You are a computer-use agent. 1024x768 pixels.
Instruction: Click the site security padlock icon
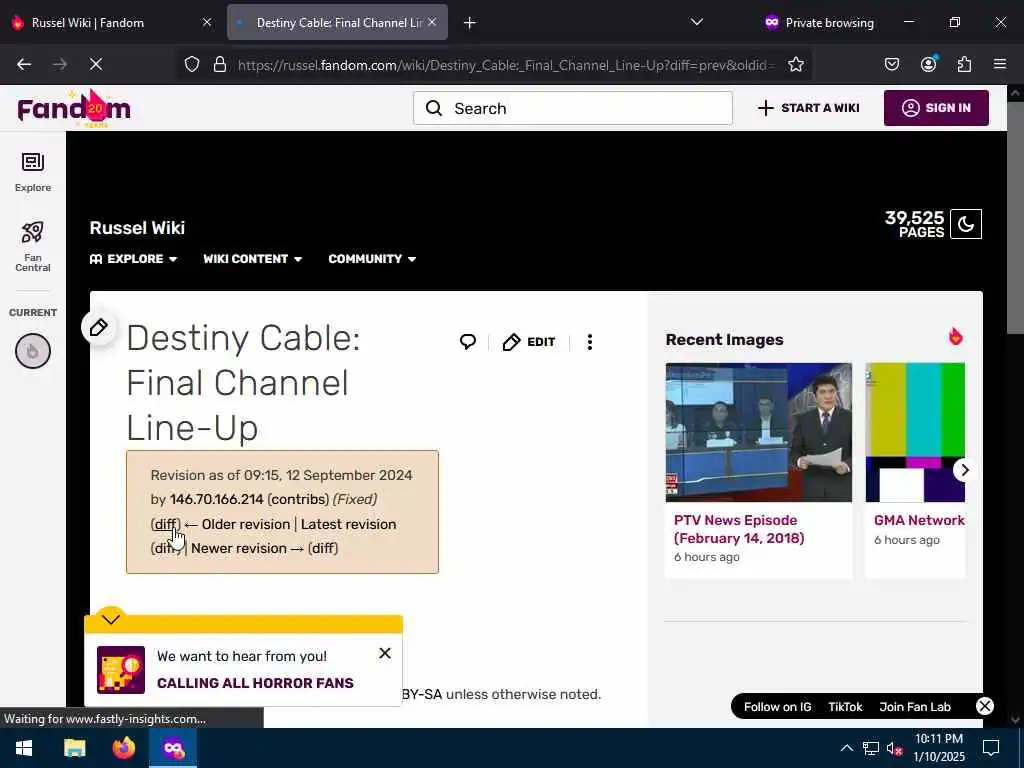220,64
